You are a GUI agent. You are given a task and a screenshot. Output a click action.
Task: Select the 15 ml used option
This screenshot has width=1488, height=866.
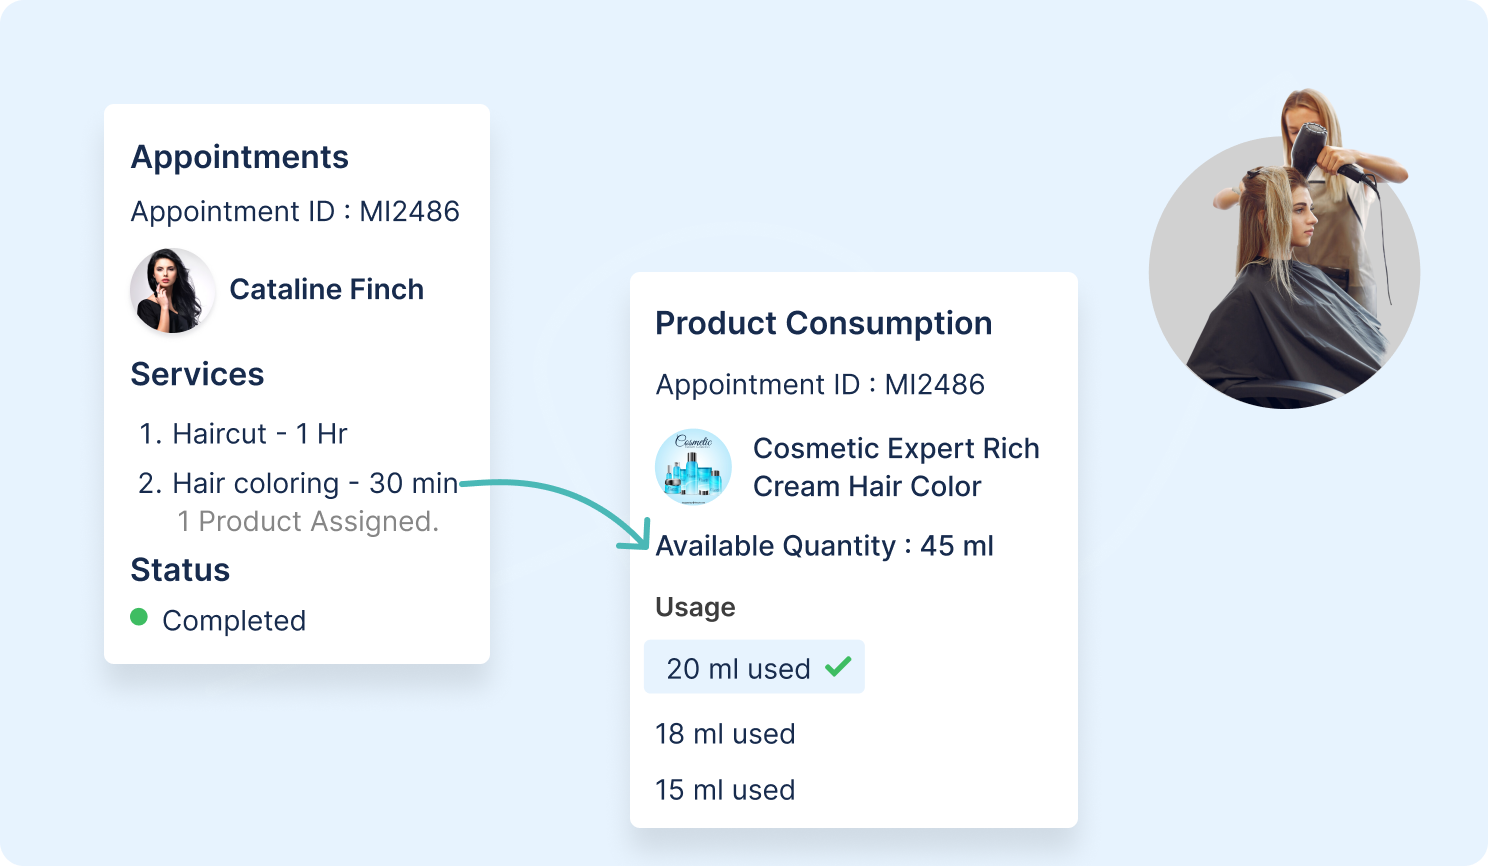[x=725, y=789]
